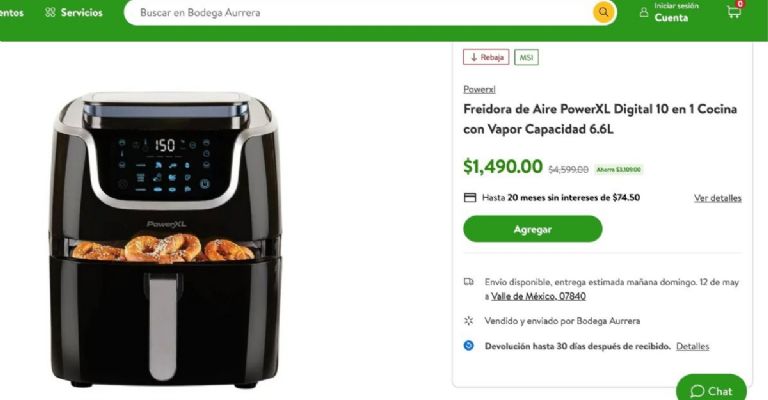The width and height of the screenshot is (768, 400).
Task: Click the chat bubble icon
Action: pos(697,391)
